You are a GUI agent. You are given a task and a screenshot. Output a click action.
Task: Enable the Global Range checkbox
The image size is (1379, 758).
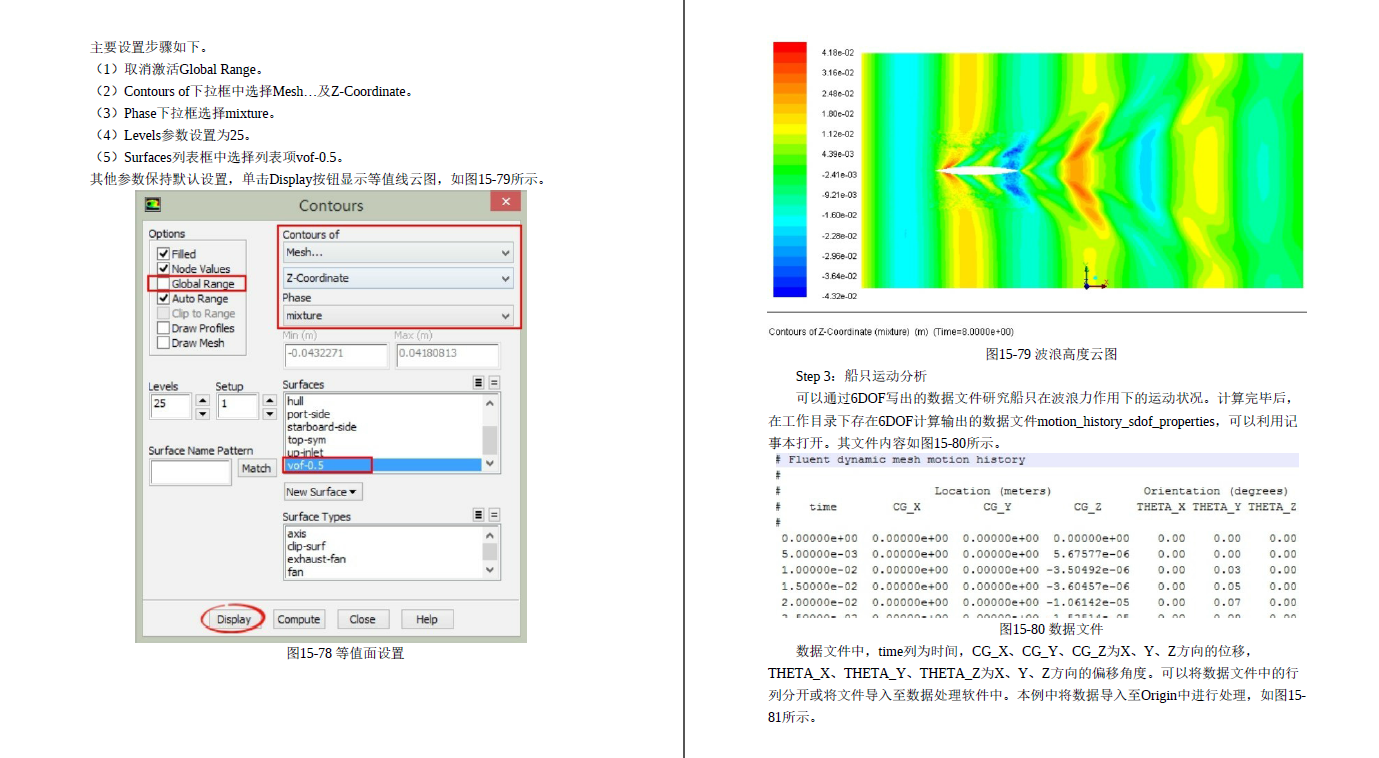coord(162,283)
